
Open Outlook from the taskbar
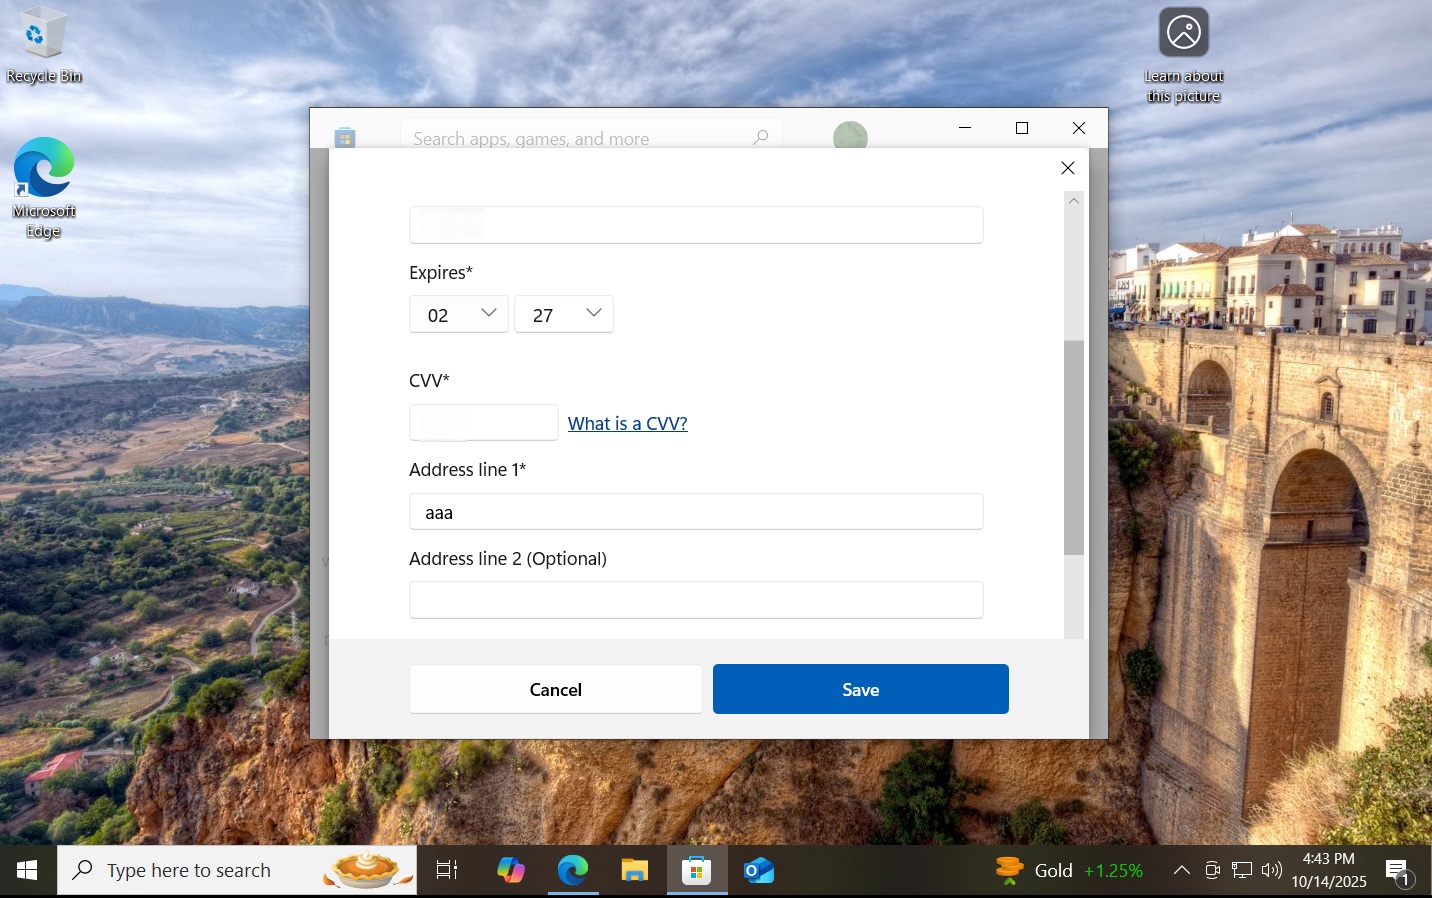point(758,870)
